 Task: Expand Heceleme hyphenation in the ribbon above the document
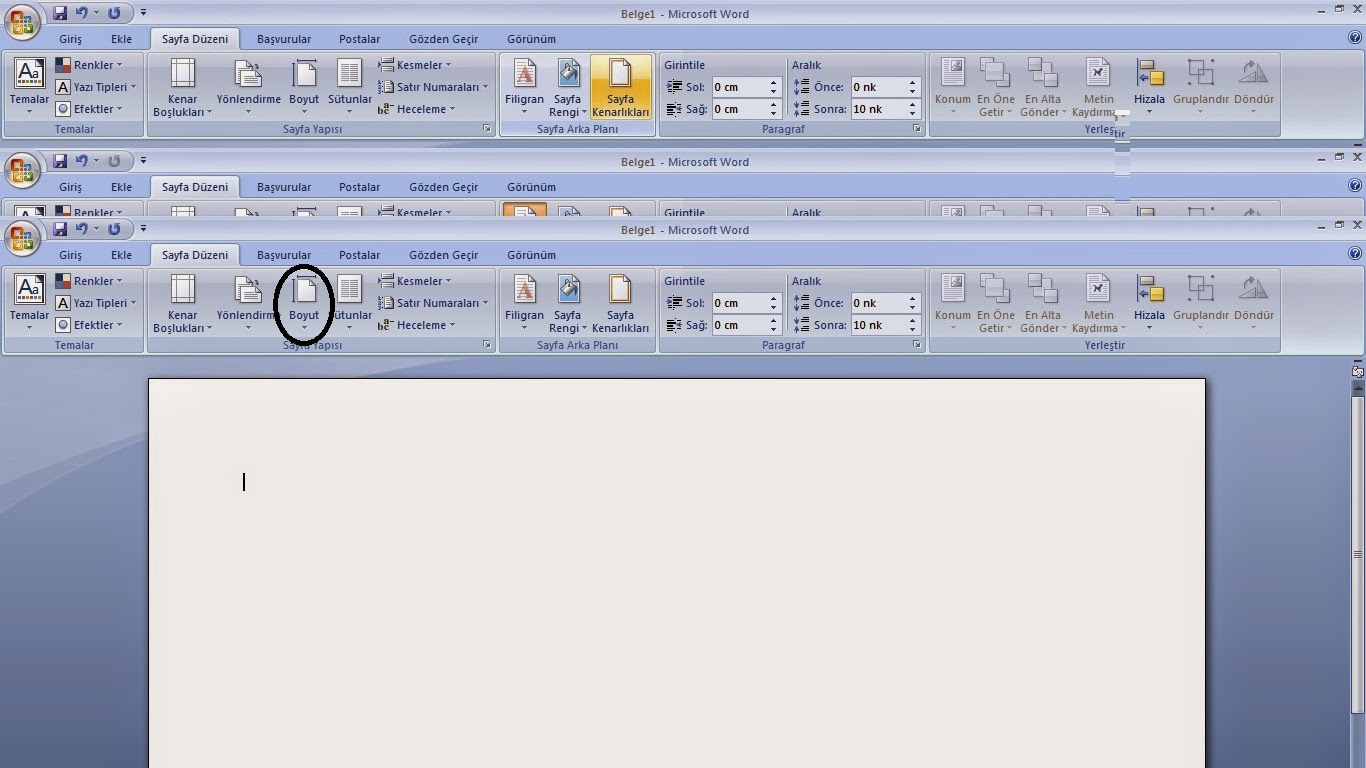click(416, 325)
